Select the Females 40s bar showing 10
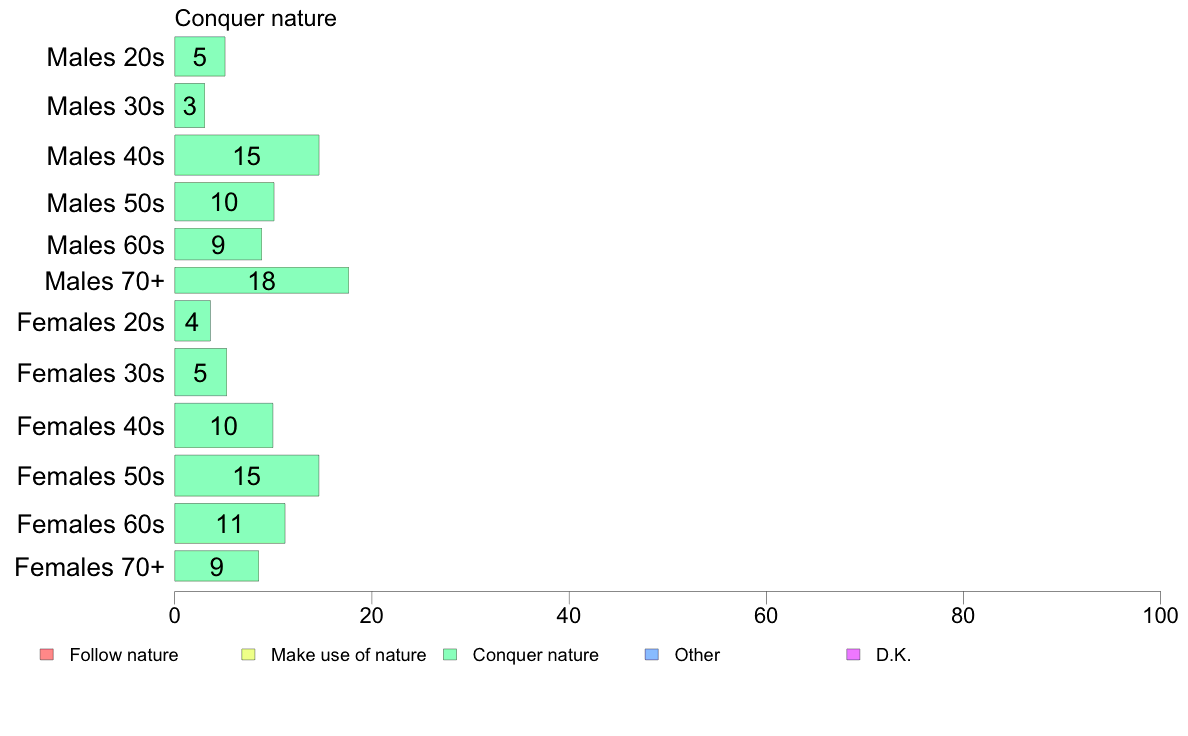 224,425
